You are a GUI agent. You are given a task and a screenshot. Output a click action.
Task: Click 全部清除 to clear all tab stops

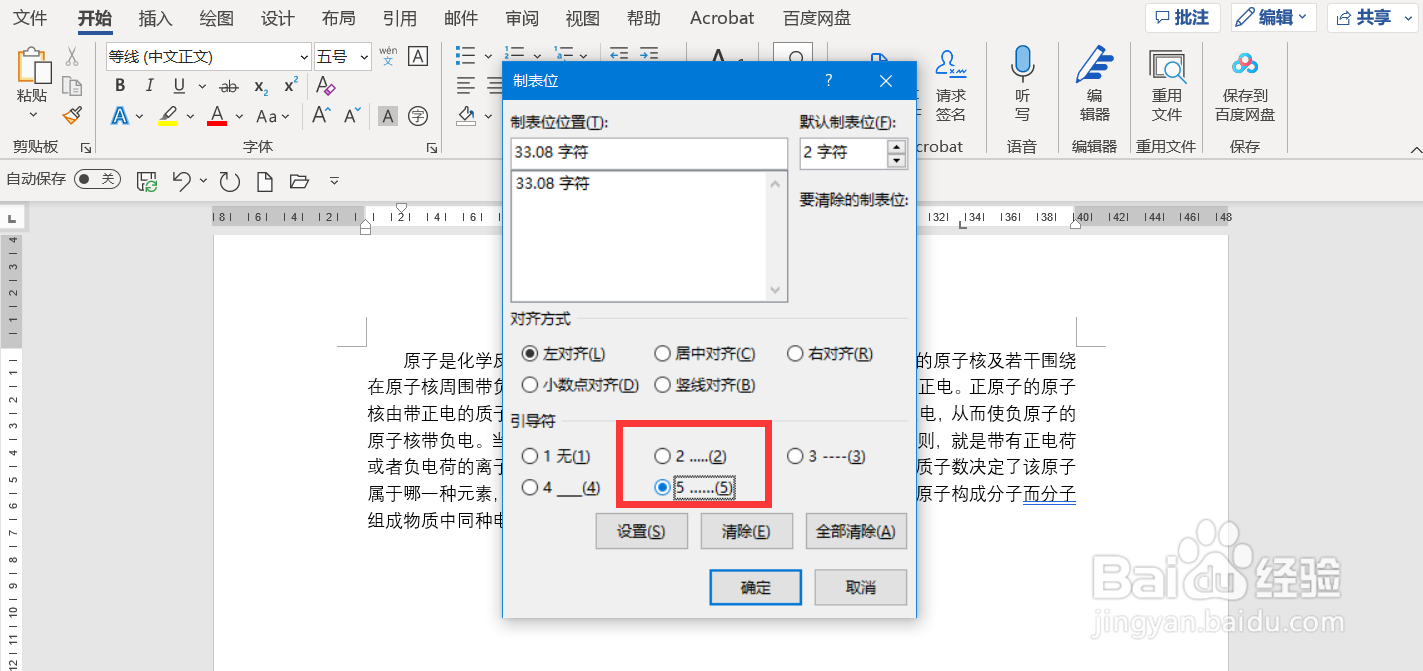856,531
